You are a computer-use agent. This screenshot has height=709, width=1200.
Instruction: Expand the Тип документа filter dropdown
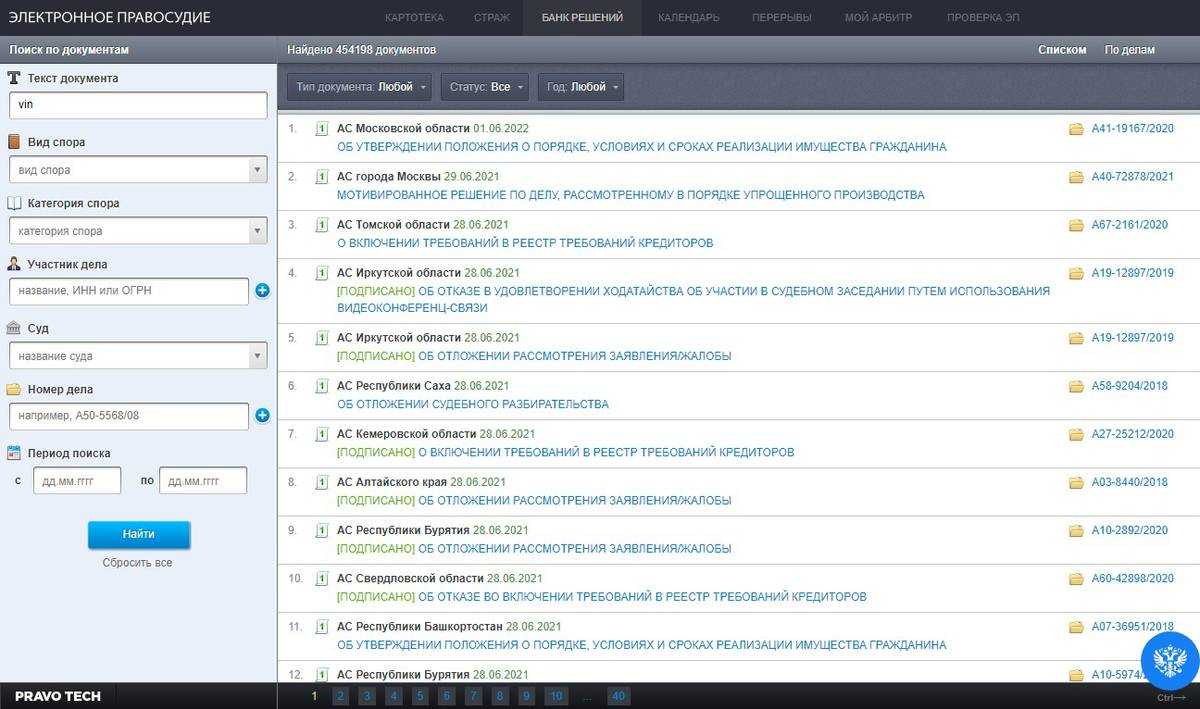point(360,87)
